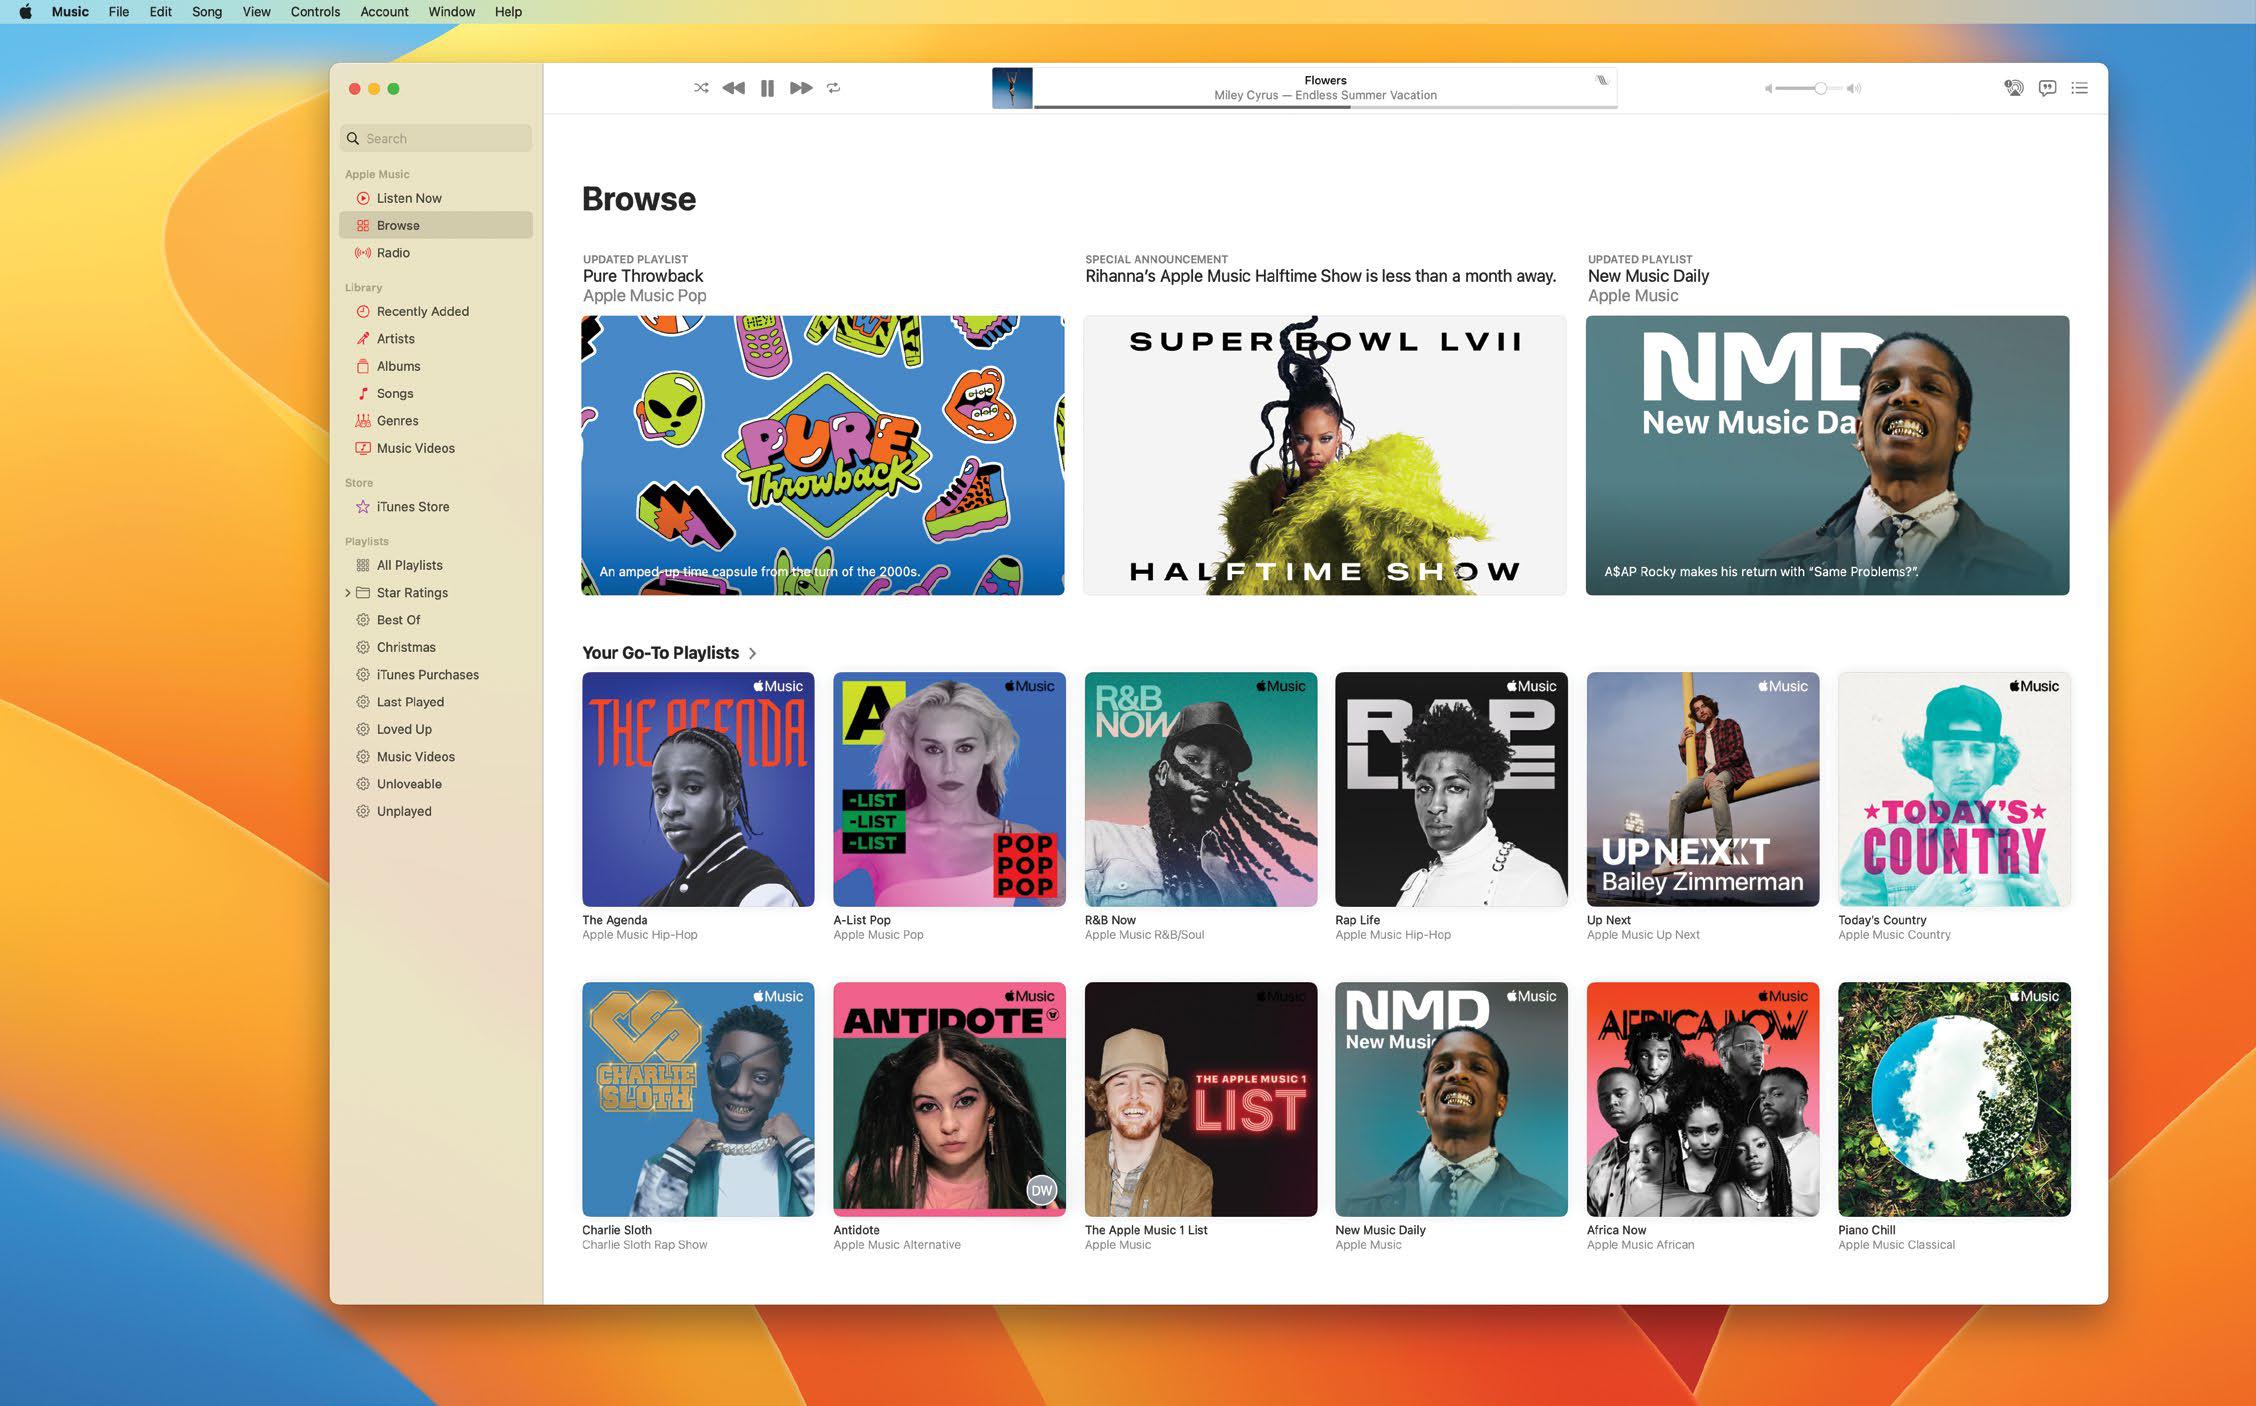Open The Apple Music 1 List cover
2256x1406 pixels.
click(1201, 1099)
